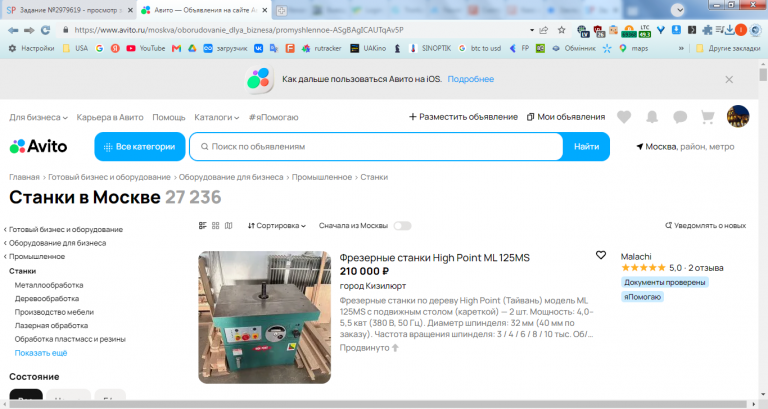
Task: Open the browser downloads icon
Action: point(729,30)
